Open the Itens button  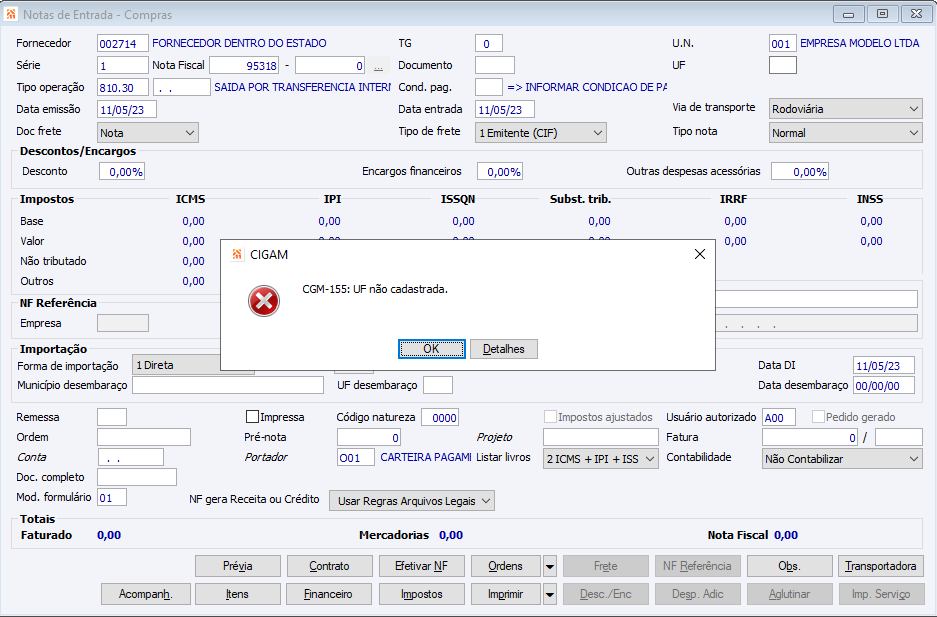(238, 594)
